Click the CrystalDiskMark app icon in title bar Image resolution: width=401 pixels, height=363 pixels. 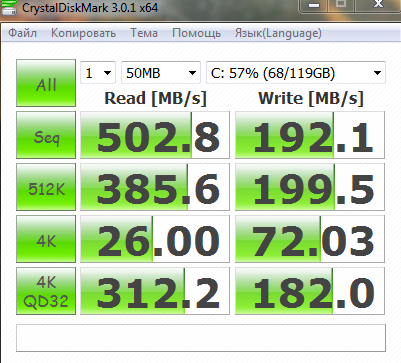9,7
